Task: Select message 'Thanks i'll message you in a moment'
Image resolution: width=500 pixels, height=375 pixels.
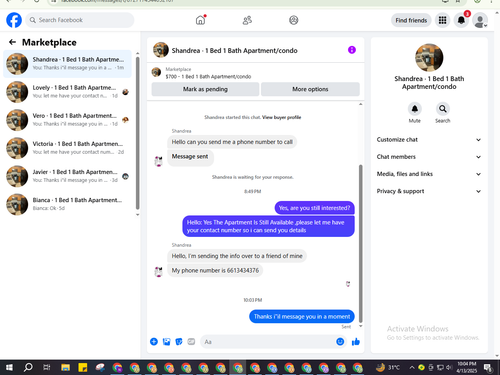Action: pyautogui.click(x=302, y=316)
